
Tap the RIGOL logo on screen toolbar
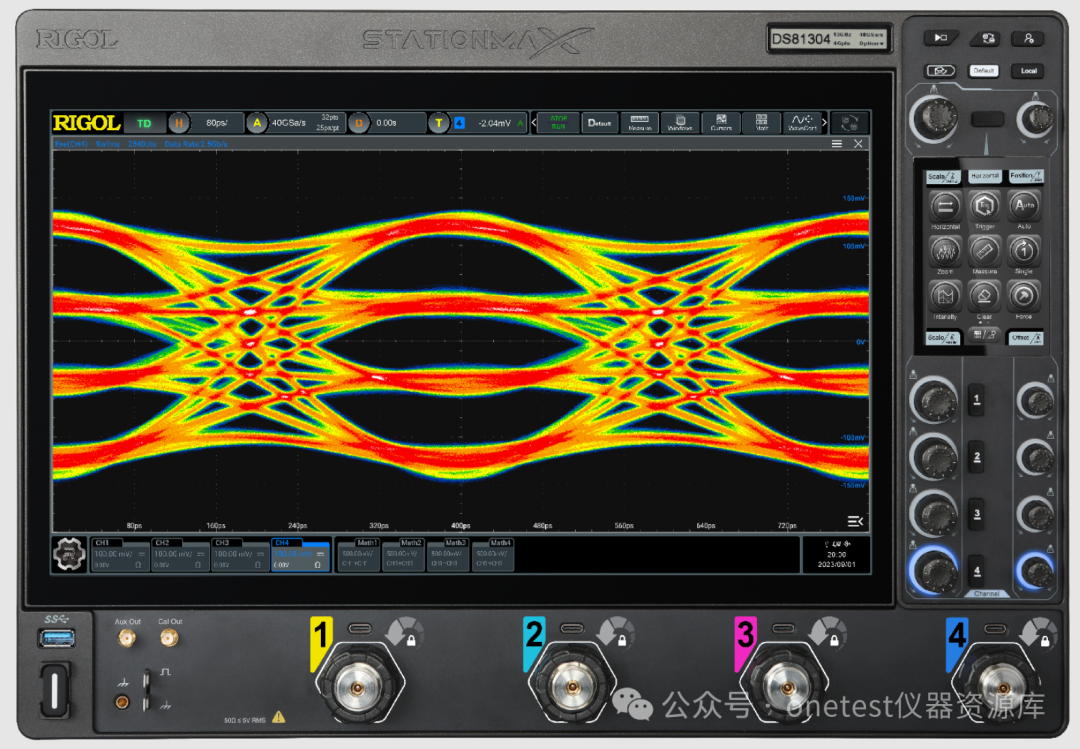(87, 123)
